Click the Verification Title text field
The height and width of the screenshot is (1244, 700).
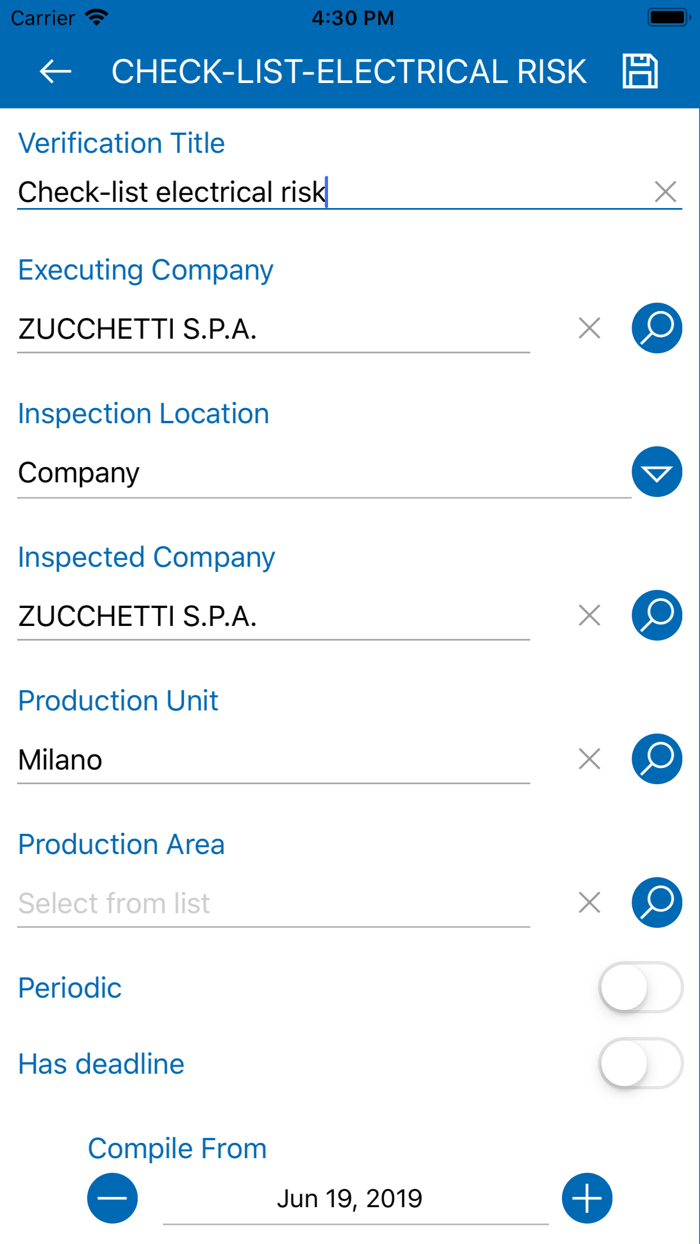coord(300,191)
